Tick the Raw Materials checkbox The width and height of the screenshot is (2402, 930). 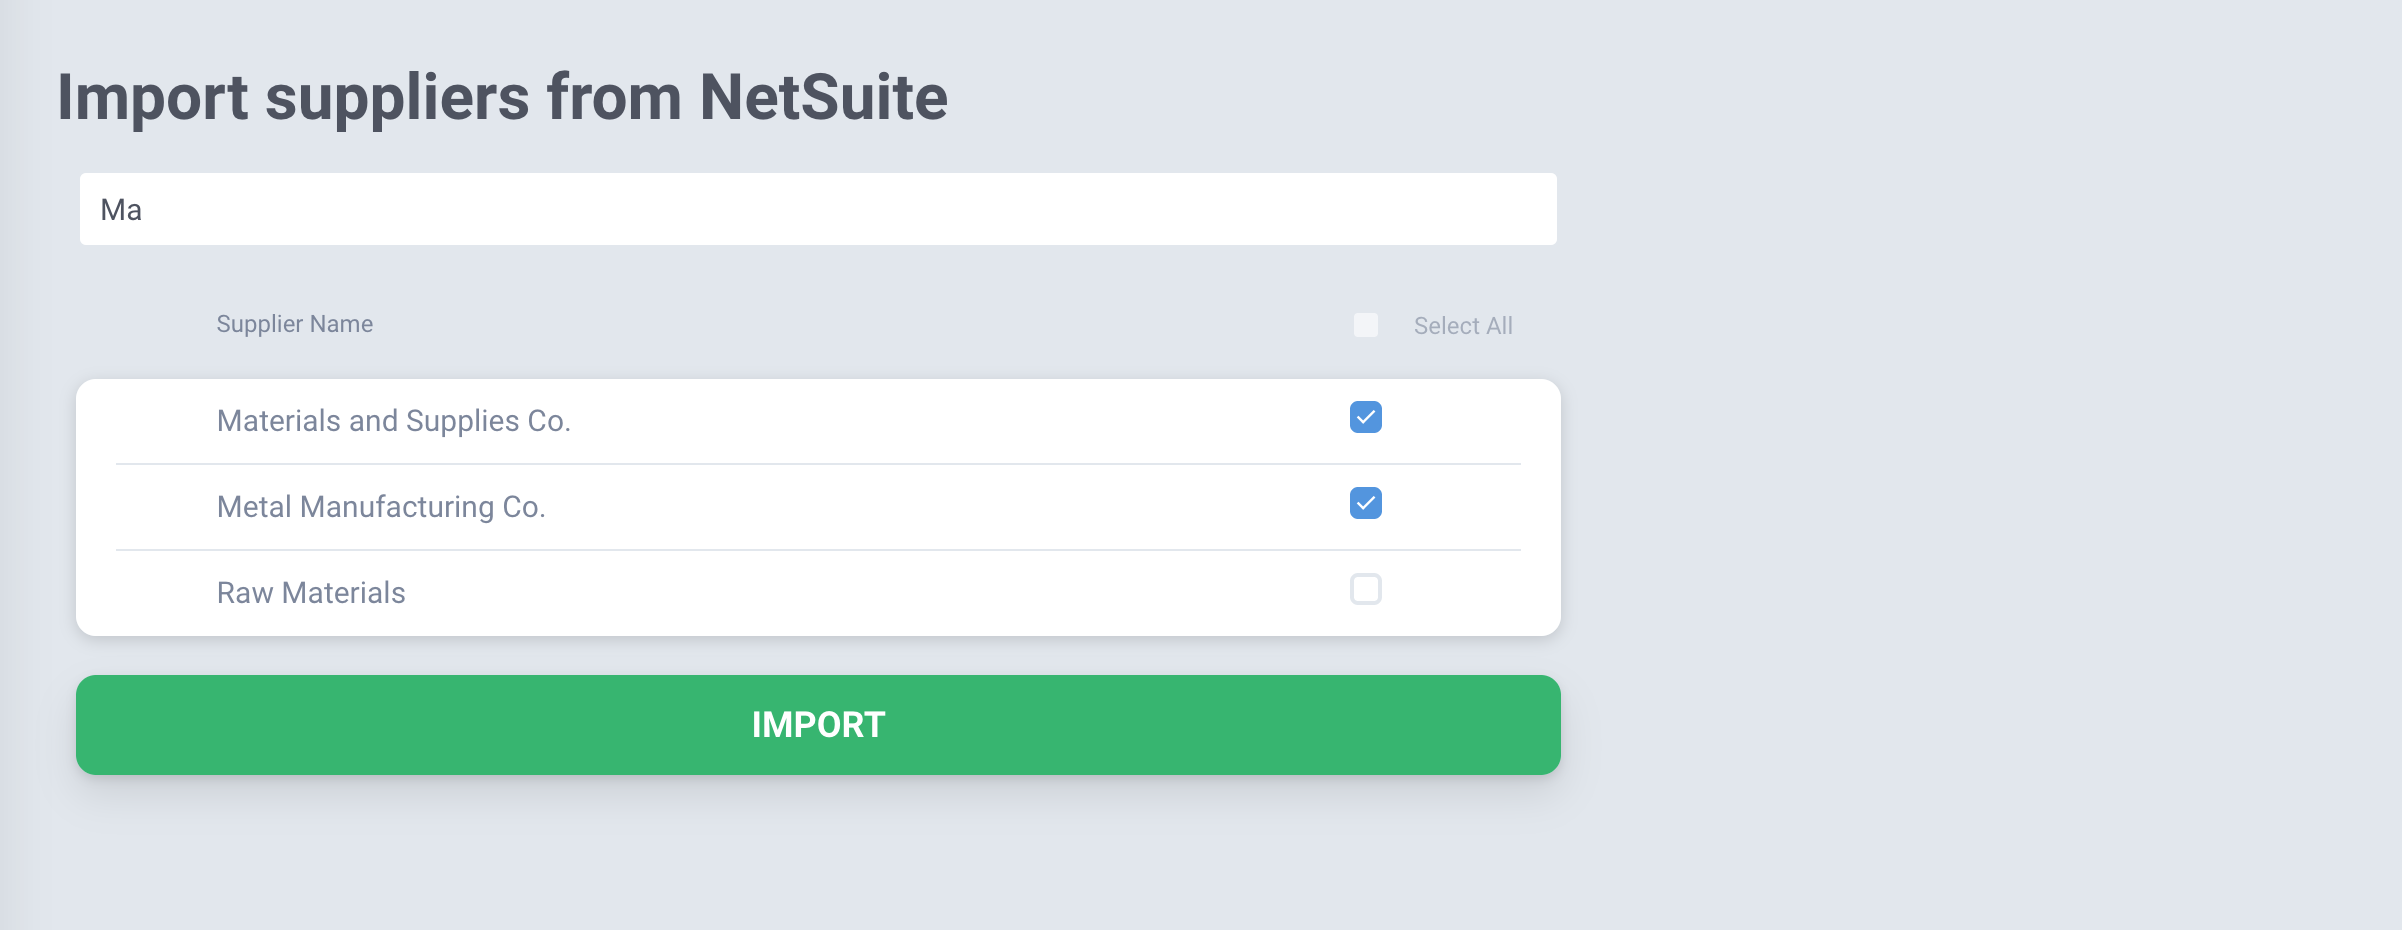[1365, 589]
